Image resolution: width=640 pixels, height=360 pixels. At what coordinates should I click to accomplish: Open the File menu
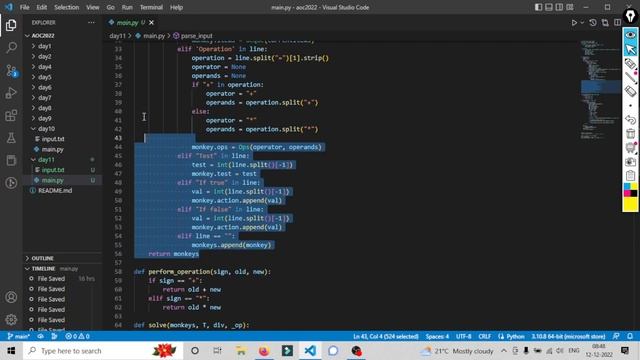pos(24,7)
